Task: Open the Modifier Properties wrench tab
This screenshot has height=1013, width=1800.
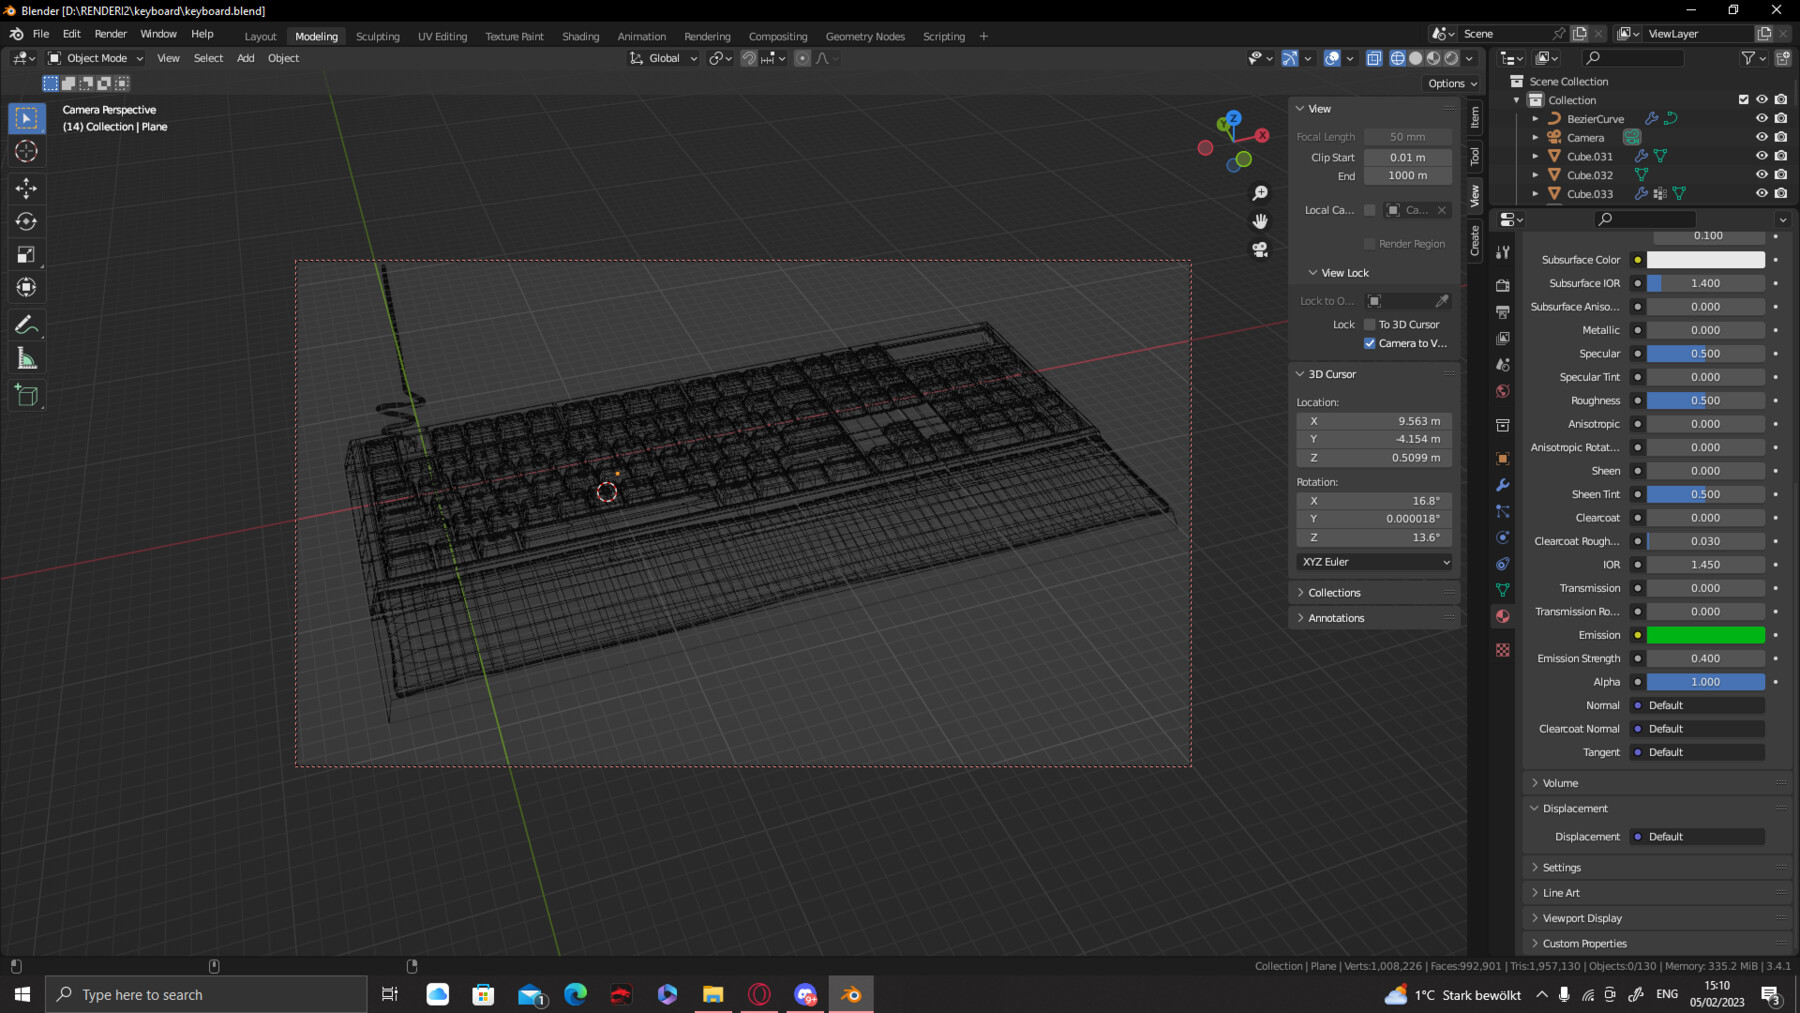Action: click(1503, 486)
